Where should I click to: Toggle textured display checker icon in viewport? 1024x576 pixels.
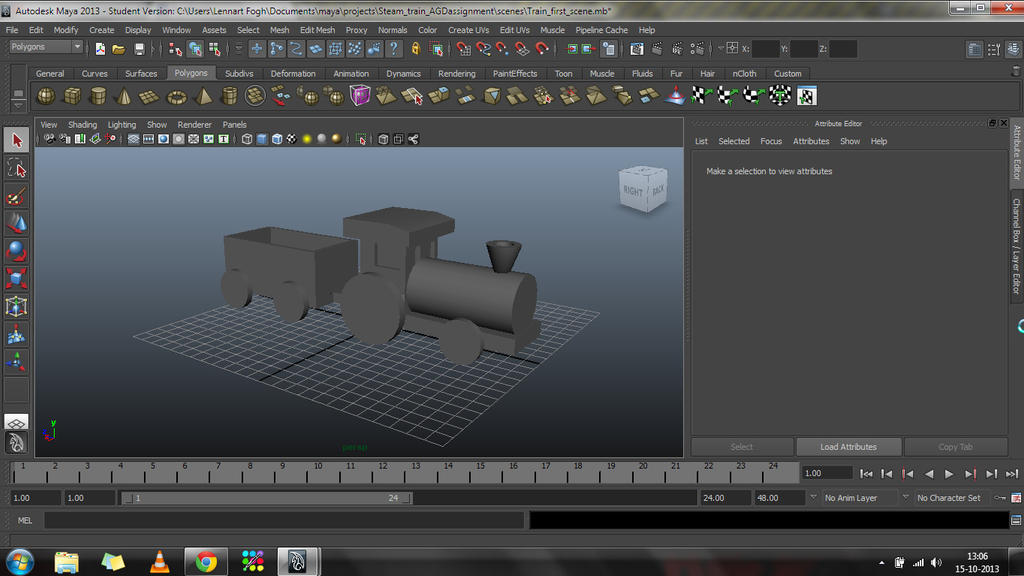(x=292, y=139)
